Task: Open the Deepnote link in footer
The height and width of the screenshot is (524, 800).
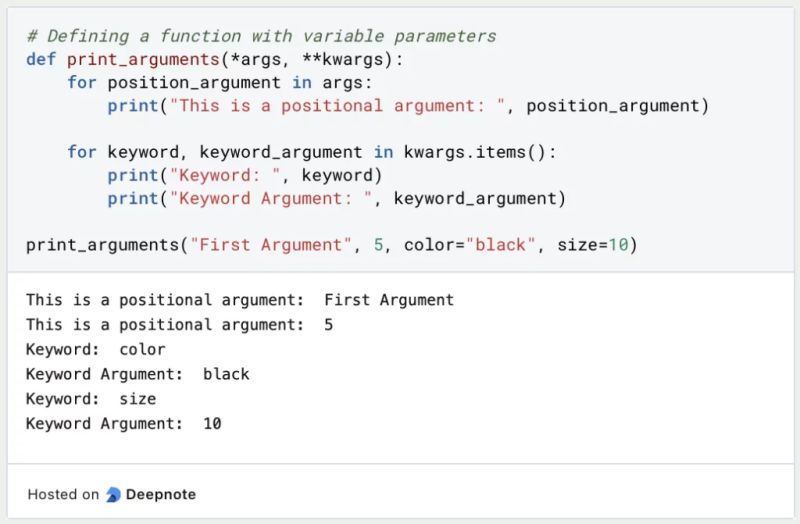Action: pyautogui.click(x=160, y=494)
